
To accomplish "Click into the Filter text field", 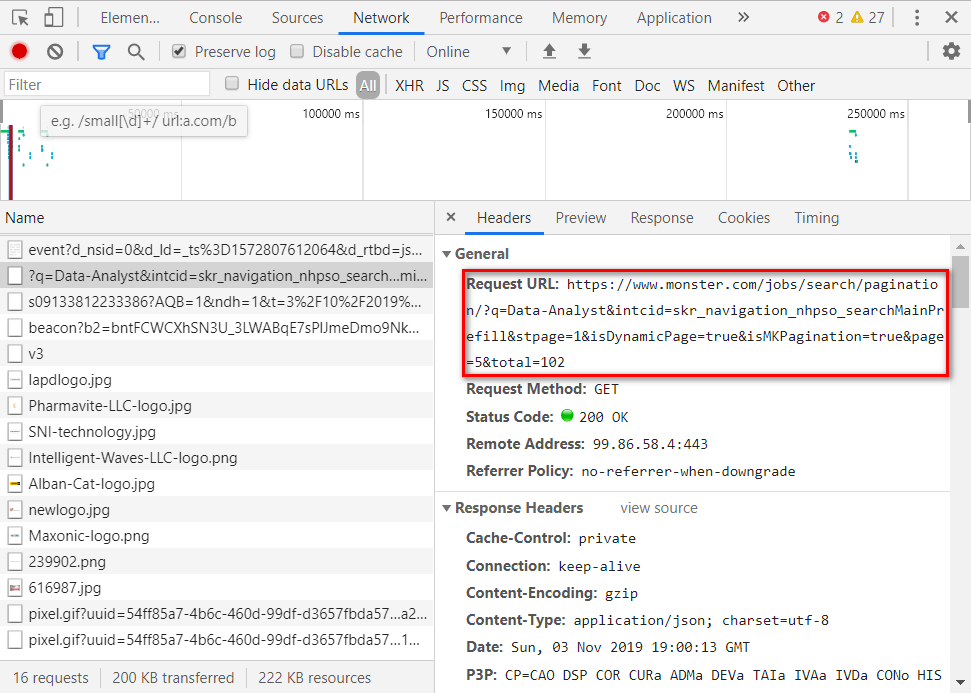I will [107, 84].
